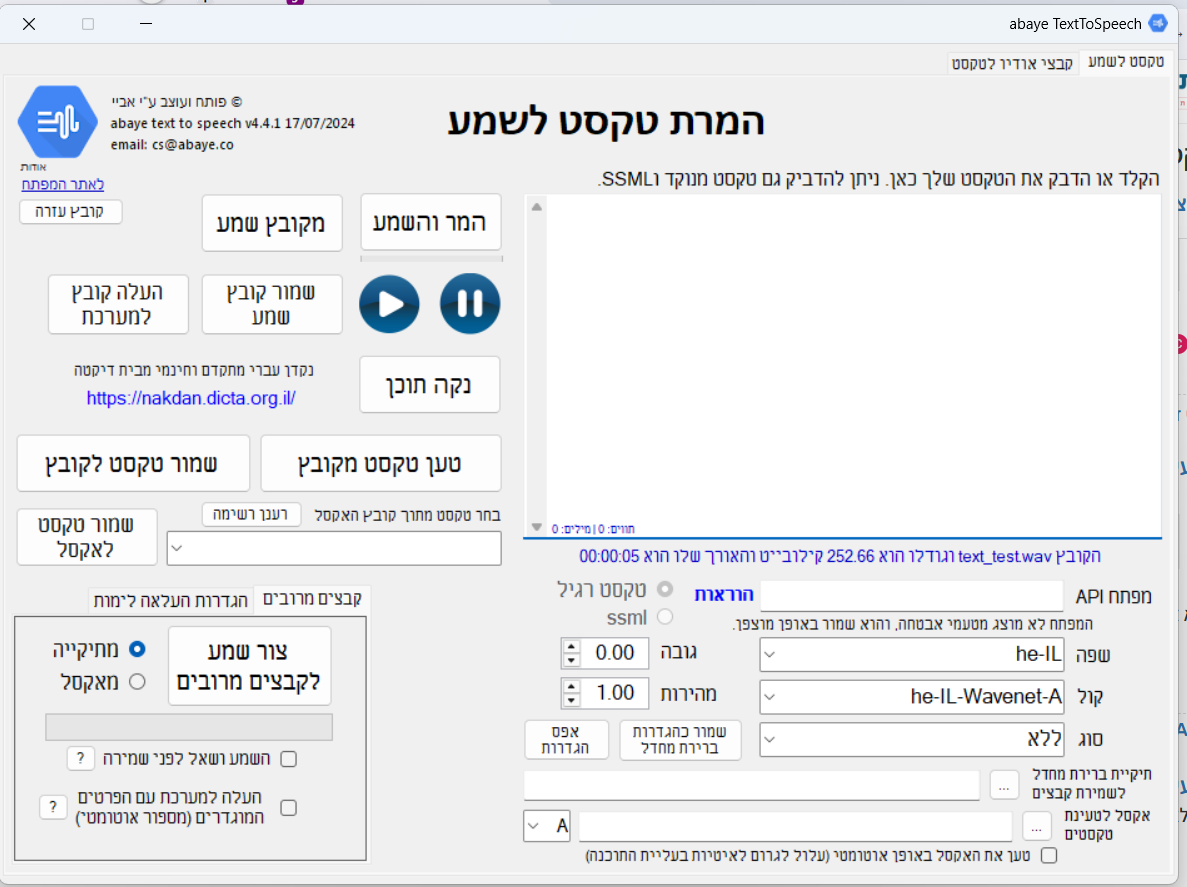
Task: Click the אפס הגדרות button
Action: (565, 739)
